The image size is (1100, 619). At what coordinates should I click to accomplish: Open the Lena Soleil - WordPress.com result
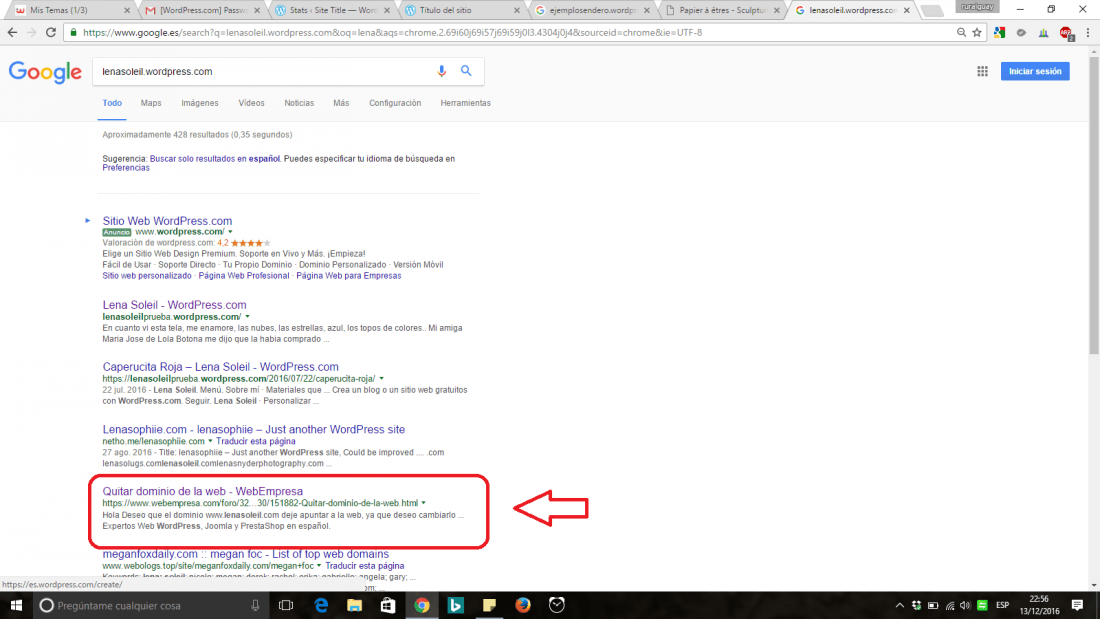pyautogui.click(x=175, y=305)
